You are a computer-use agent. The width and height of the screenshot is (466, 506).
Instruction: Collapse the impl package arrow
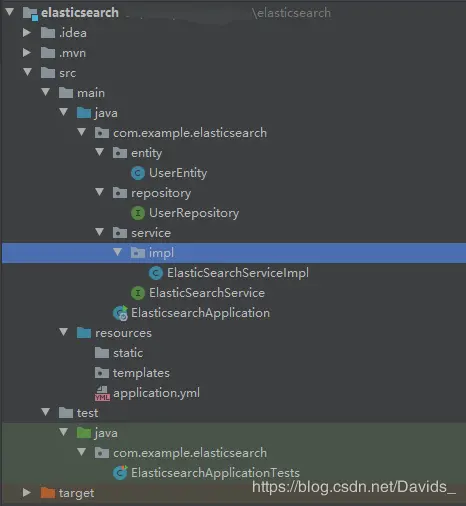click(118, 252)
